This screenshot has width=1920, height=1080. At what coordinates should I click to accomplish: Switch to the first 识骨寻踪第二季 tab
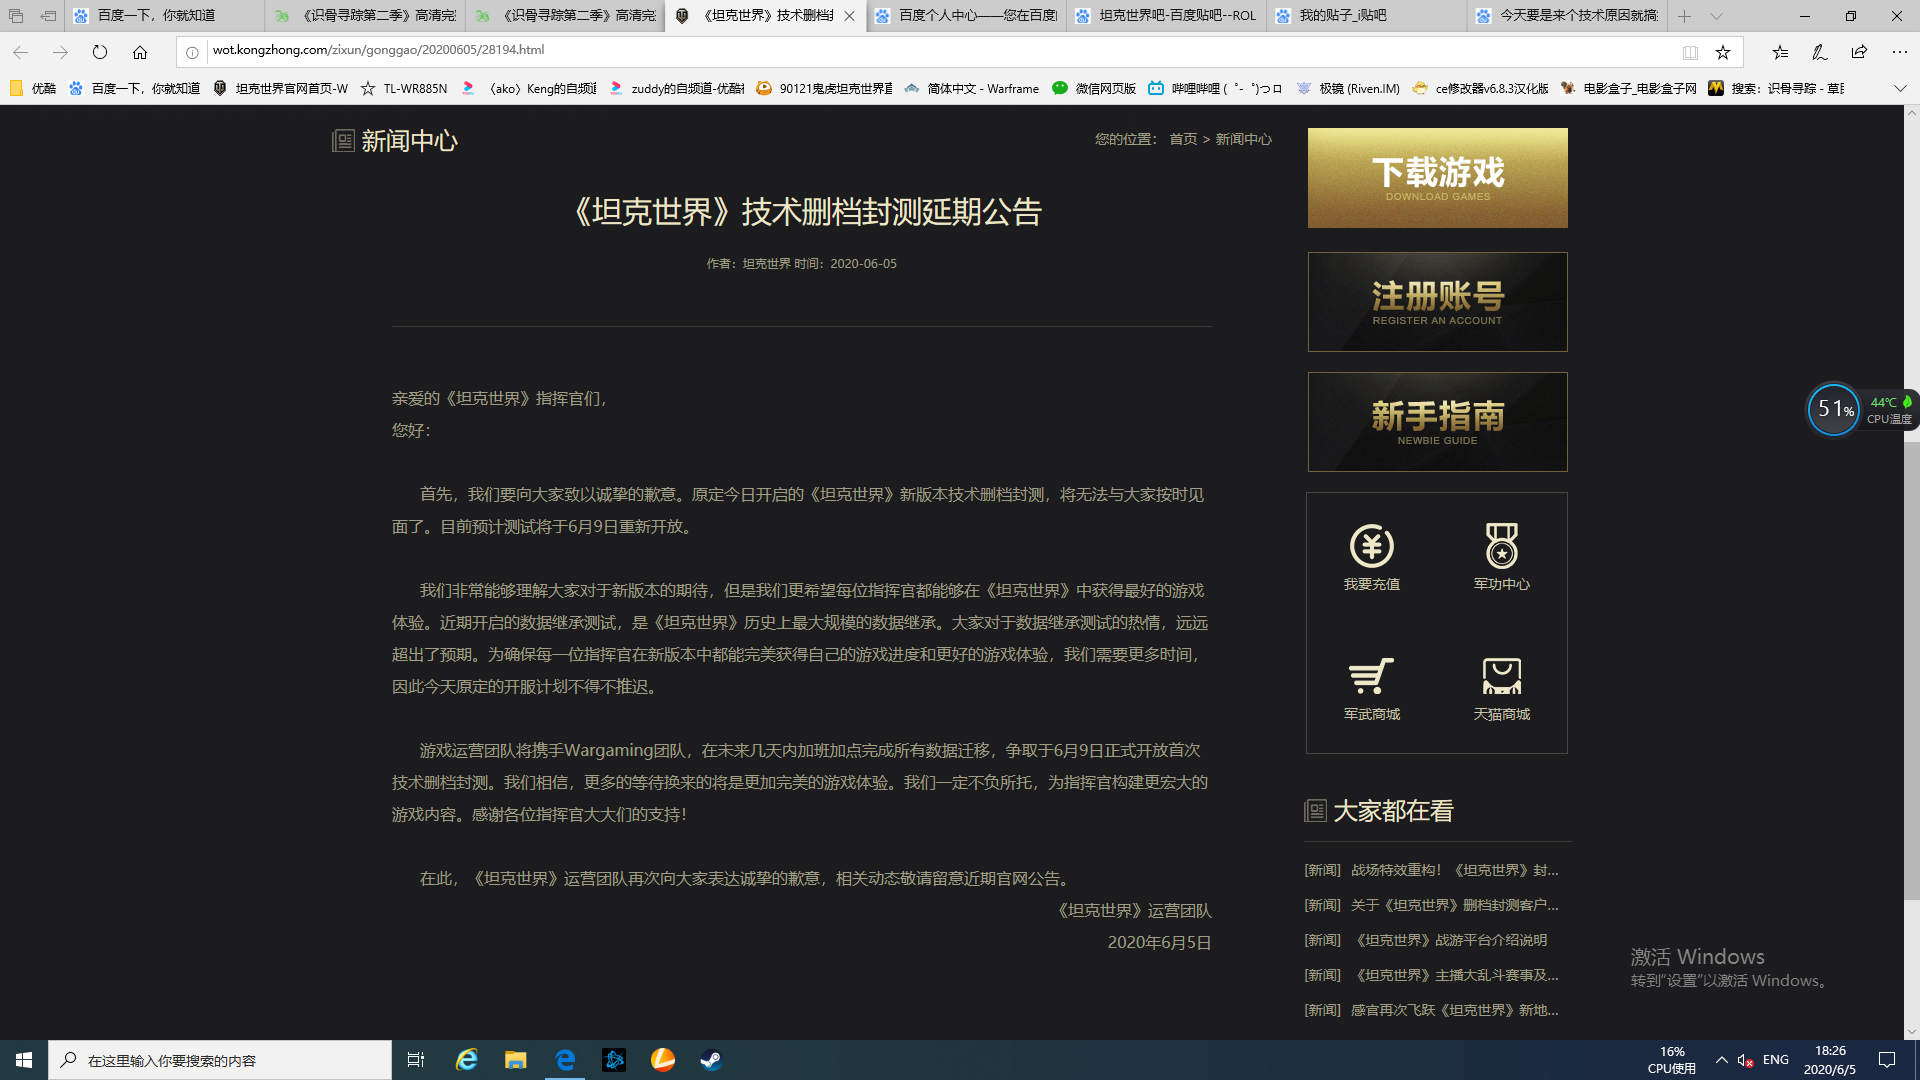pyautogui.click(x=366, y=16)
